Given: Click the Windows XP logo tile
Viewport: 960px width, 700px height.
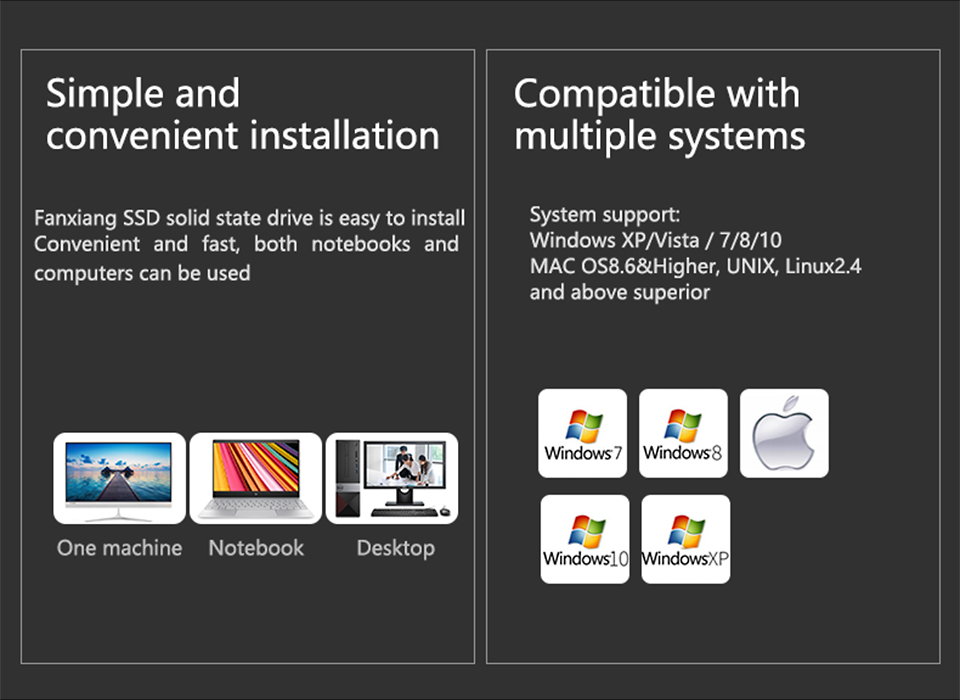Looking at the screenshot, I should click(686, 539).
